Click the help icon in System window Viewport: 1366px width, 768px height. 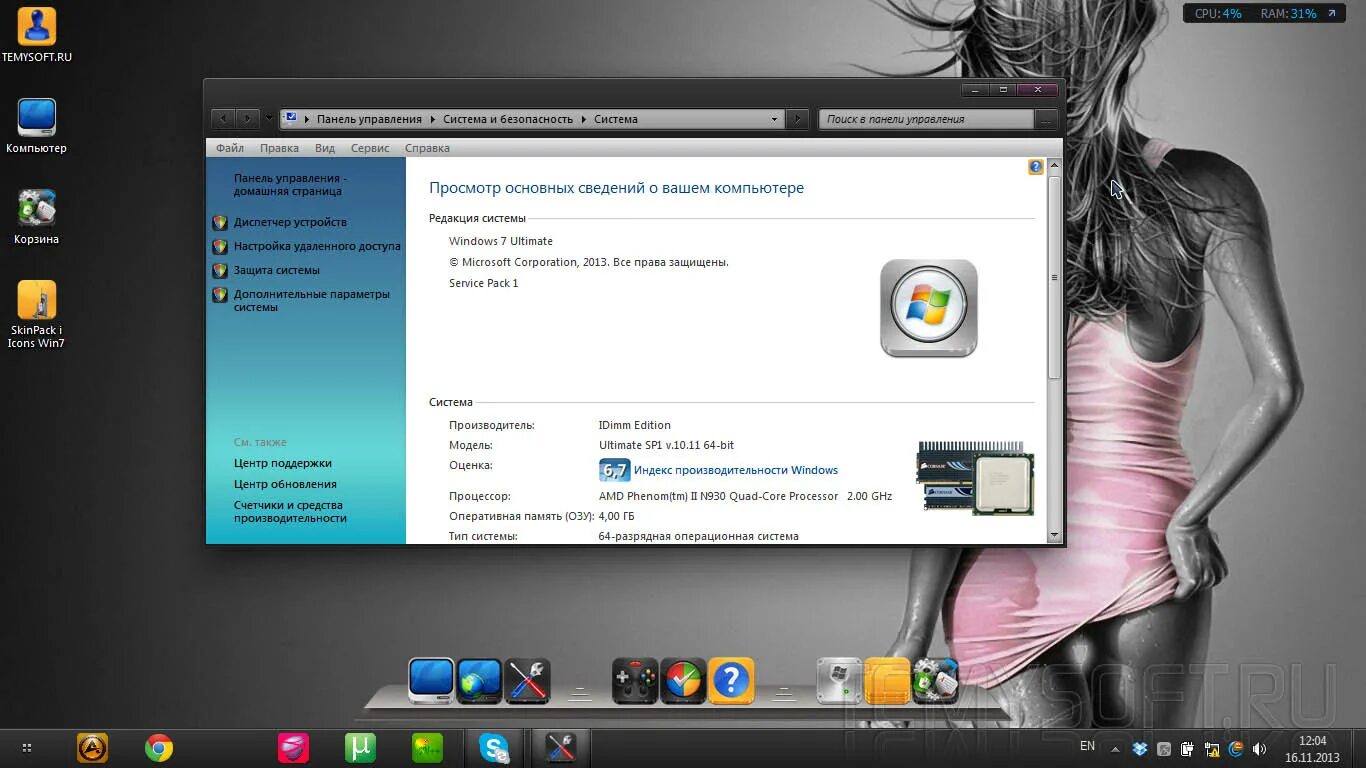(1036, 167)
